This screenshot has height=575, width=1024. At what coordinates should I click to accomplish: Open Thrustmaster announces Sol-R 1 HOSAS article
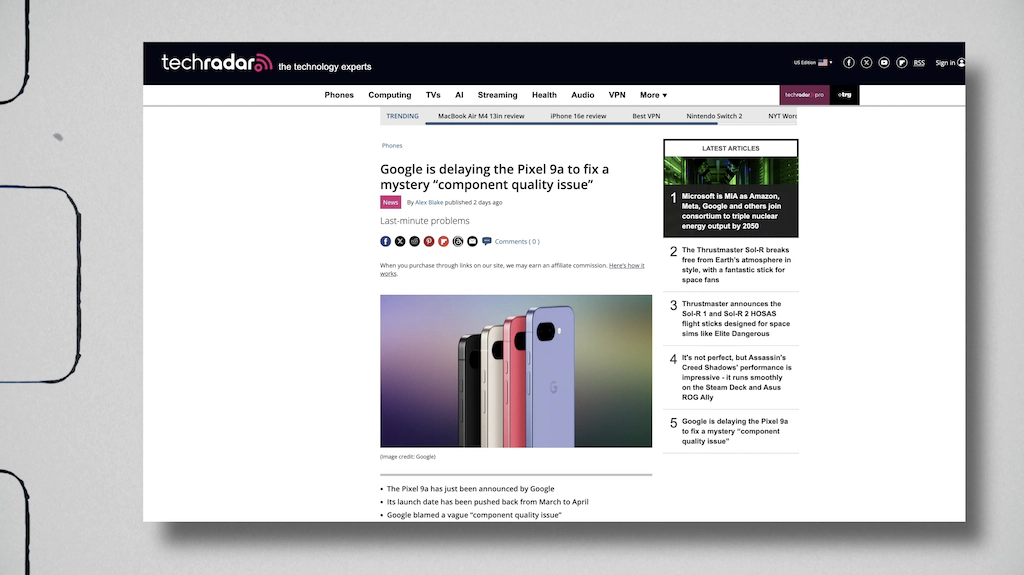(x=736, y=319)
